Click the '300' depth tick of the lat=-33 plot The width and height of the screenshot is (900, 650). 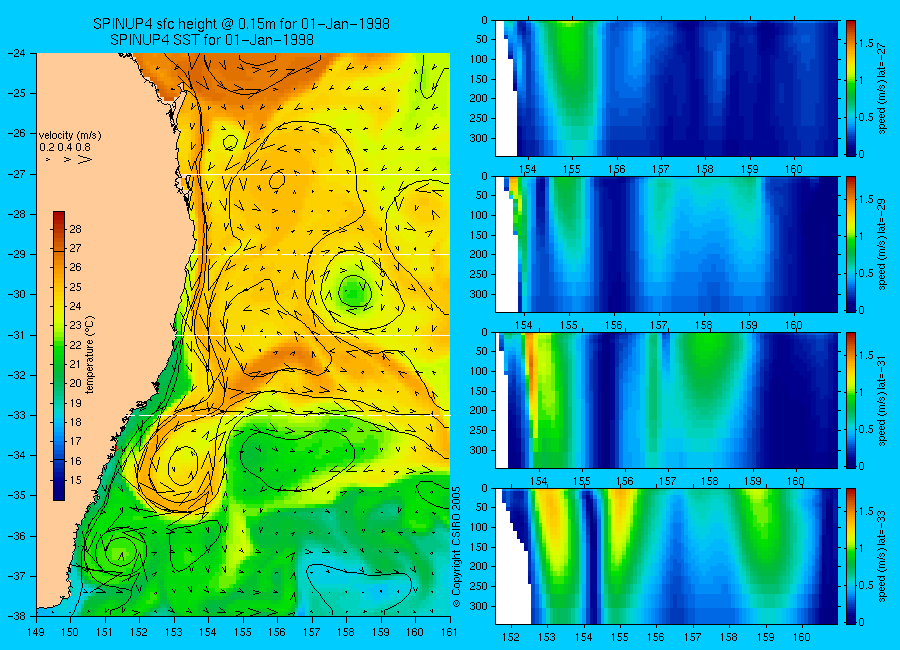pyautogui.click(x=479, y=606)
